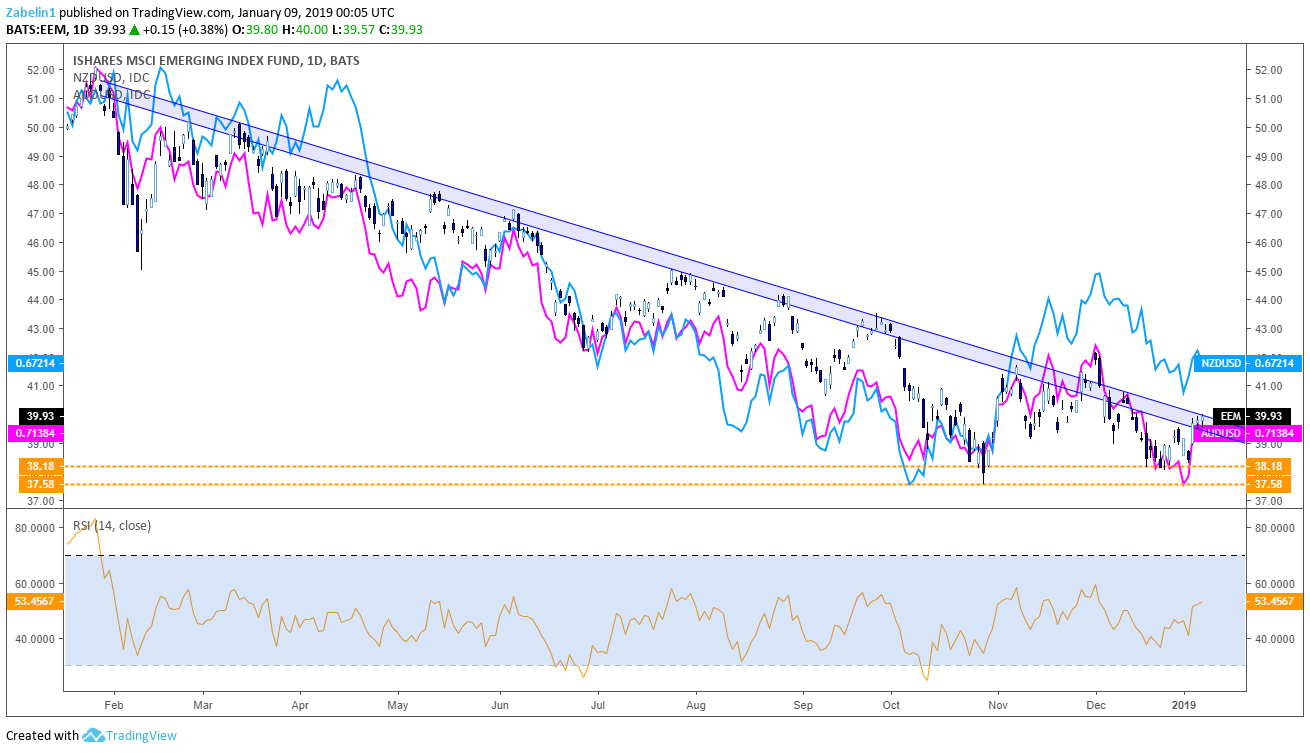Click the Oct label on the time axis
This screenshot has height=753, width=1310.
[x=893, y=703]
